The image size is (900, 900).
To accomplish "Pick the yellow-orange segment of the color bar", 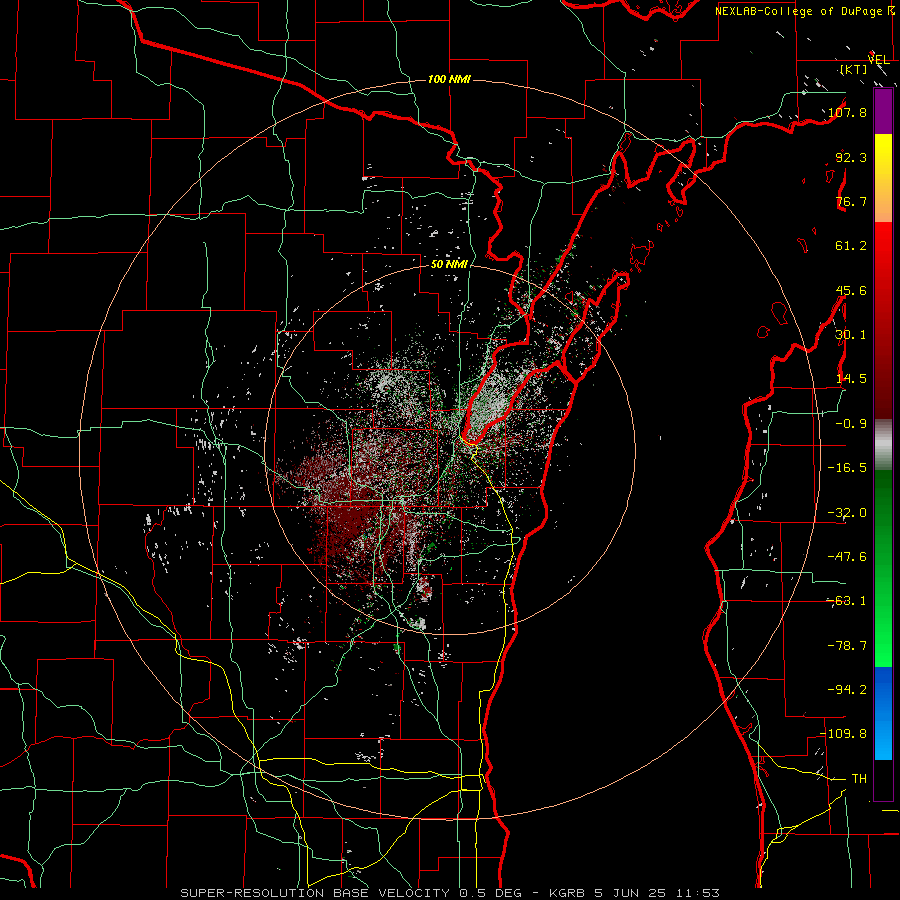I will 883,178.
